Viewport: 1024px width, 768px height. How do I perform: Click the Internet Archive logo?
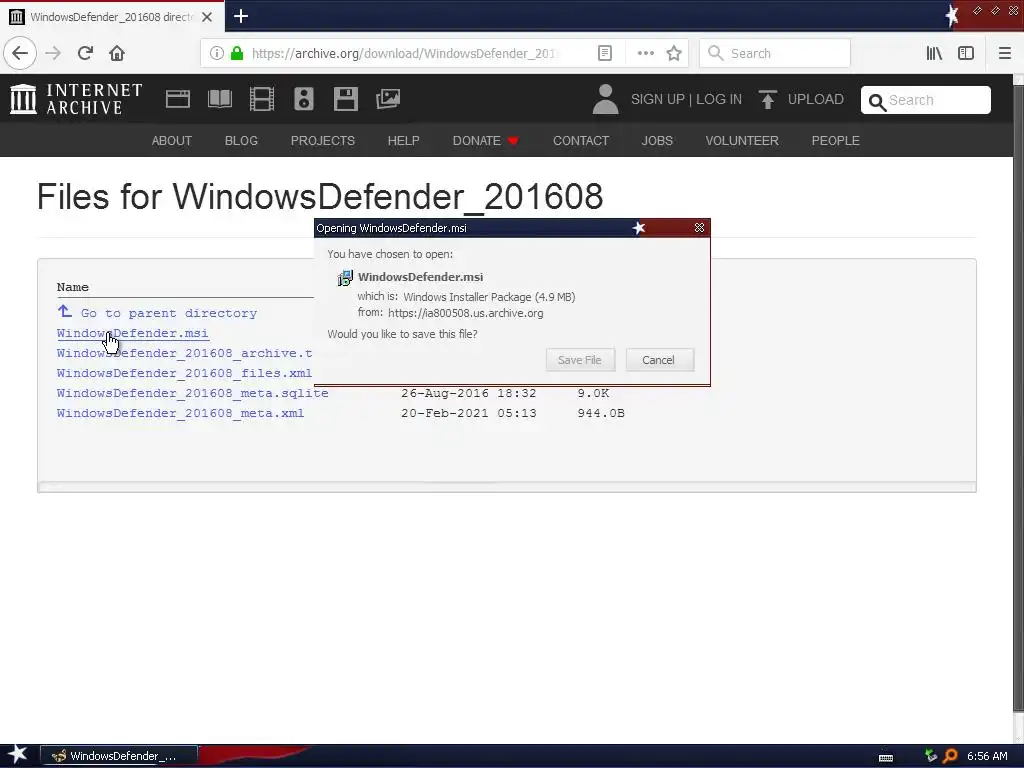(x=76, y=99)
